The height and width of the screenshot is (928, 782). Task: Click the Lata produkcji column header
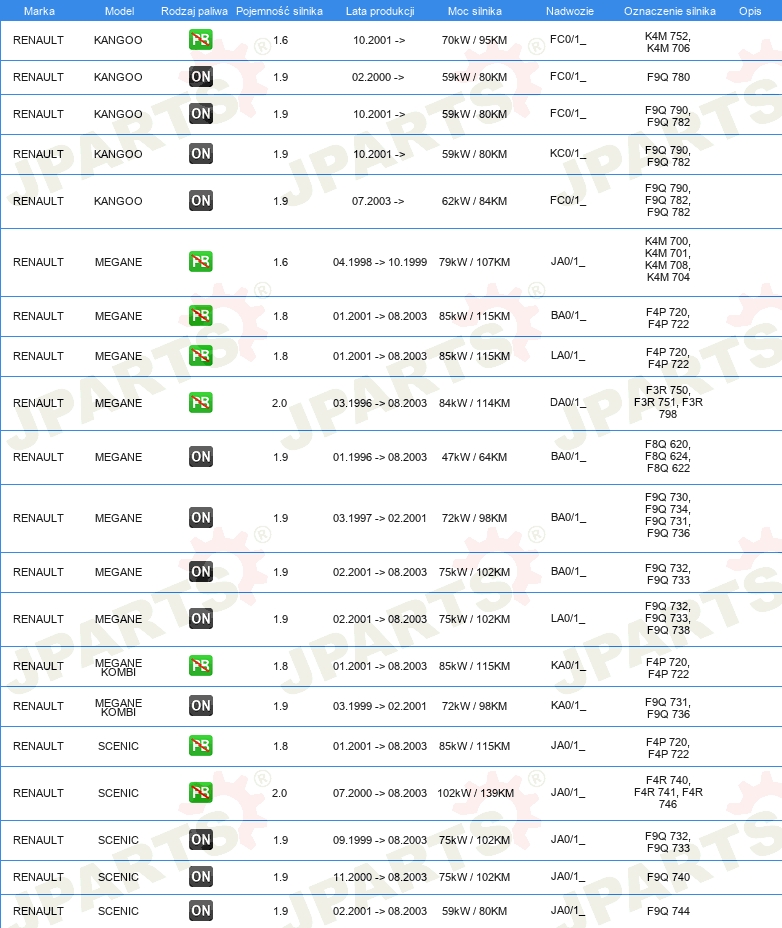click(380, 11)
